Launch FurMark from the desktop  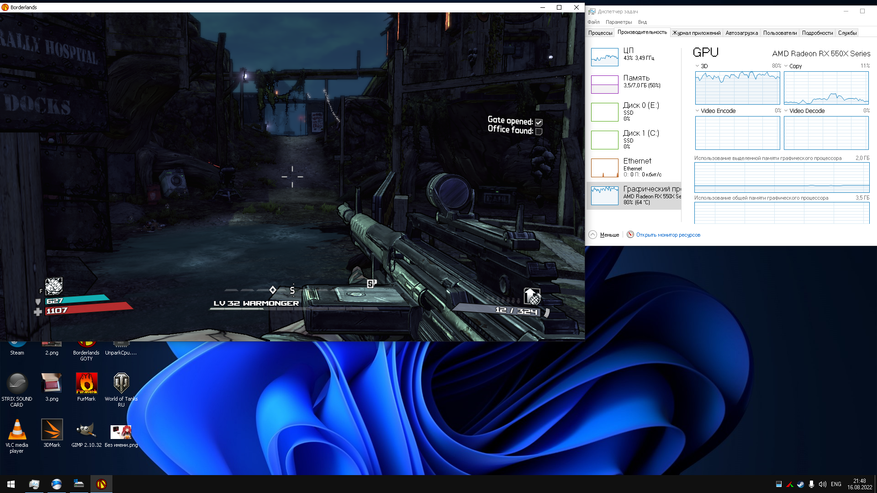coord(86,387)
